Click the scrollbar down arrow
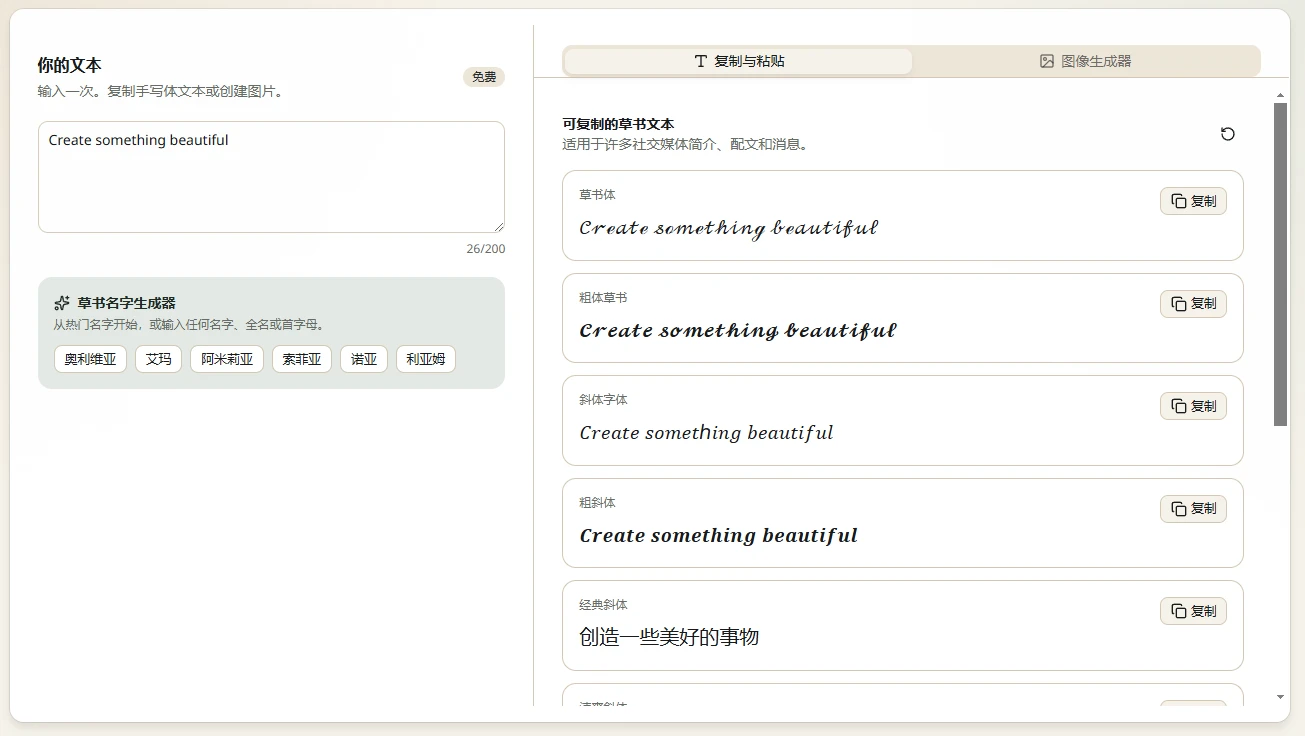This screenshot has width=1305, height=736. point(1281,697)
